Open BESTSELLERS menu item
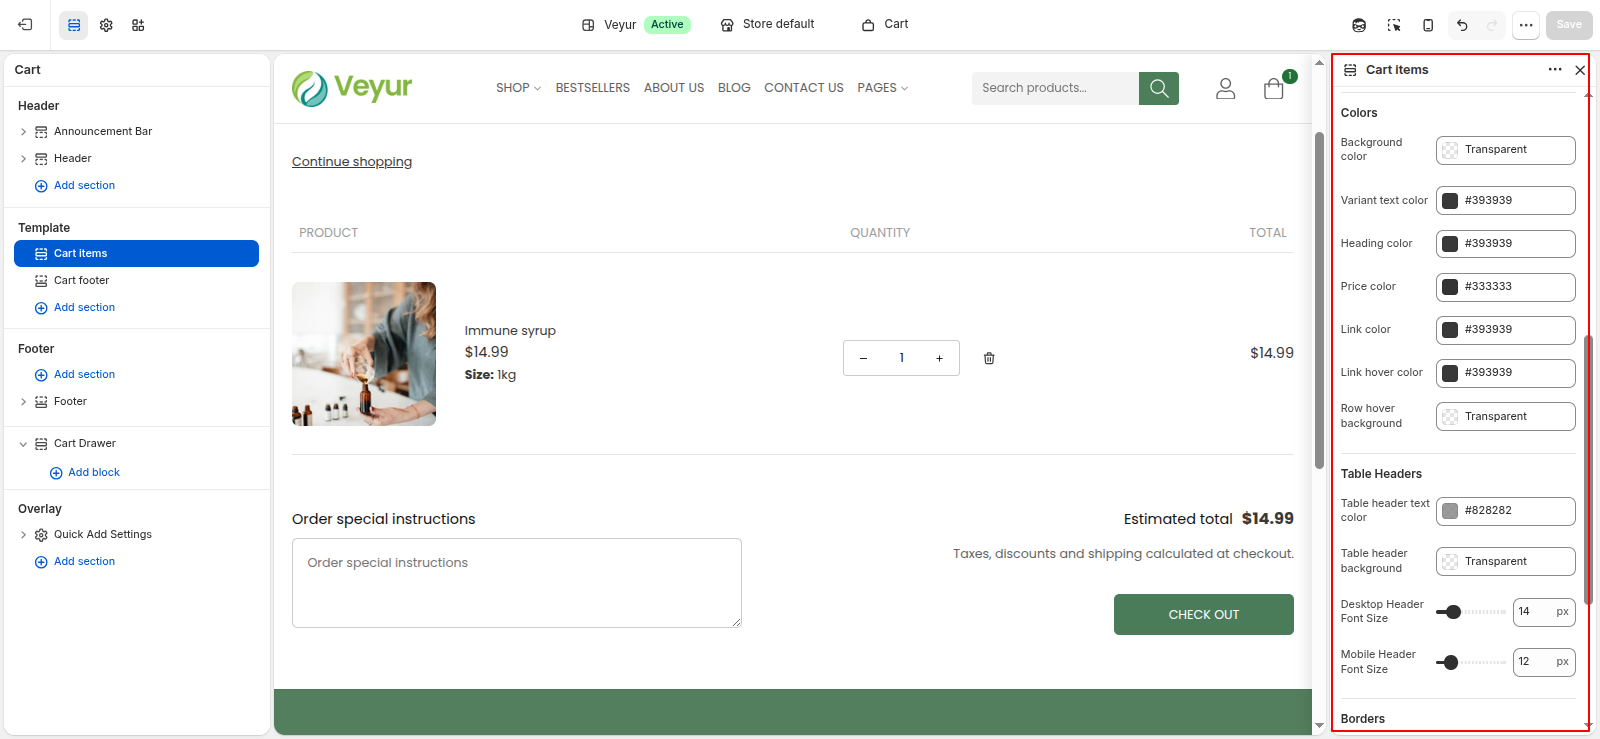Viewport: 1600px width, 739px height. pos(593,88)
